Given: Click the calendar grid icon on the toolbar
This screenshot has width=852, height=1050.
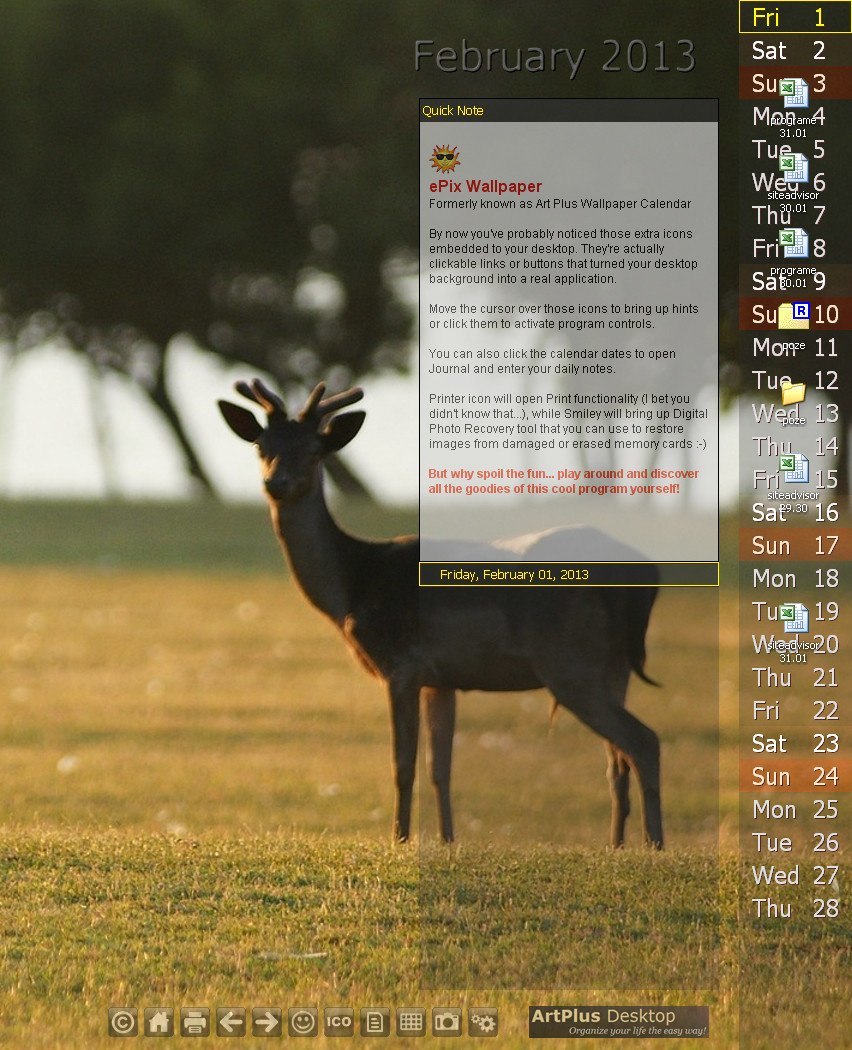Looking at the screenshot, I should click(x=411, y=1022).
